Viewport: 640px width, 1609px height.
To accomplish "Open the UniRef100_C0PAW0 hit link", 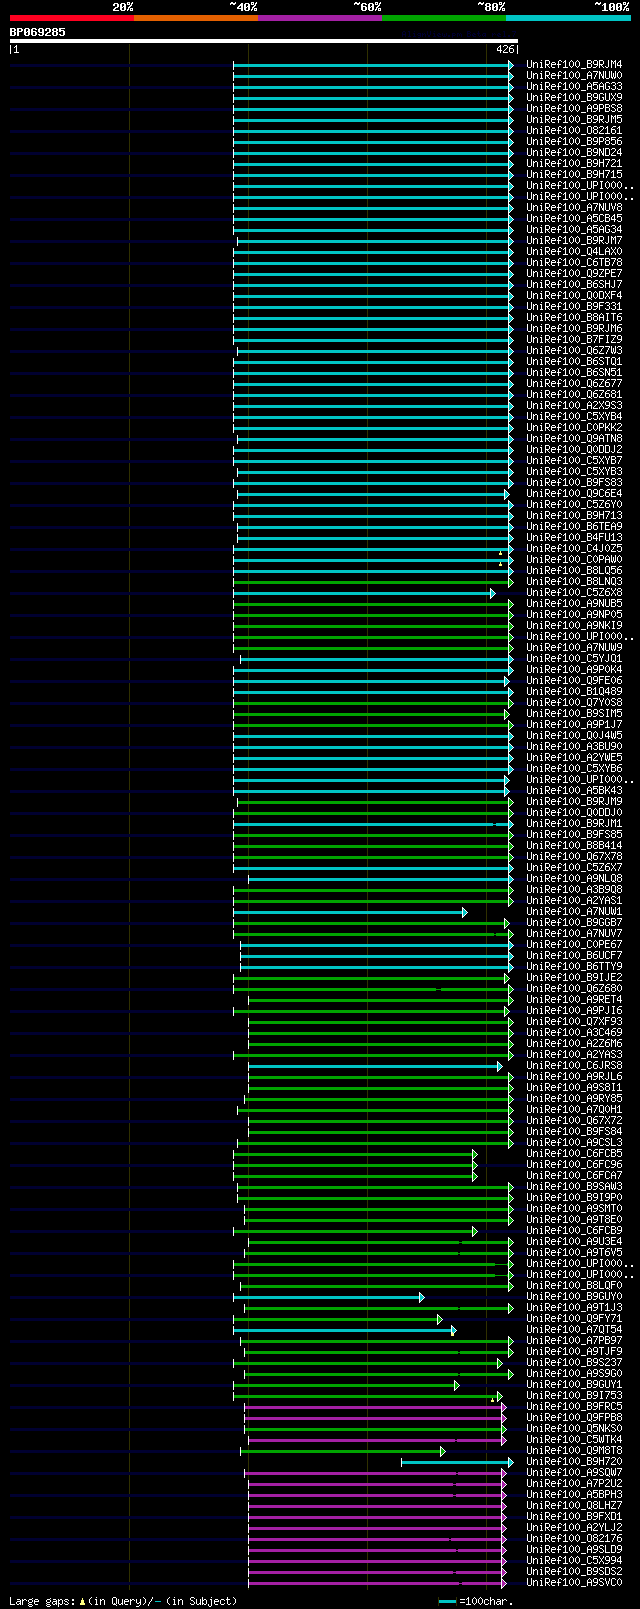I will point(574,559).
